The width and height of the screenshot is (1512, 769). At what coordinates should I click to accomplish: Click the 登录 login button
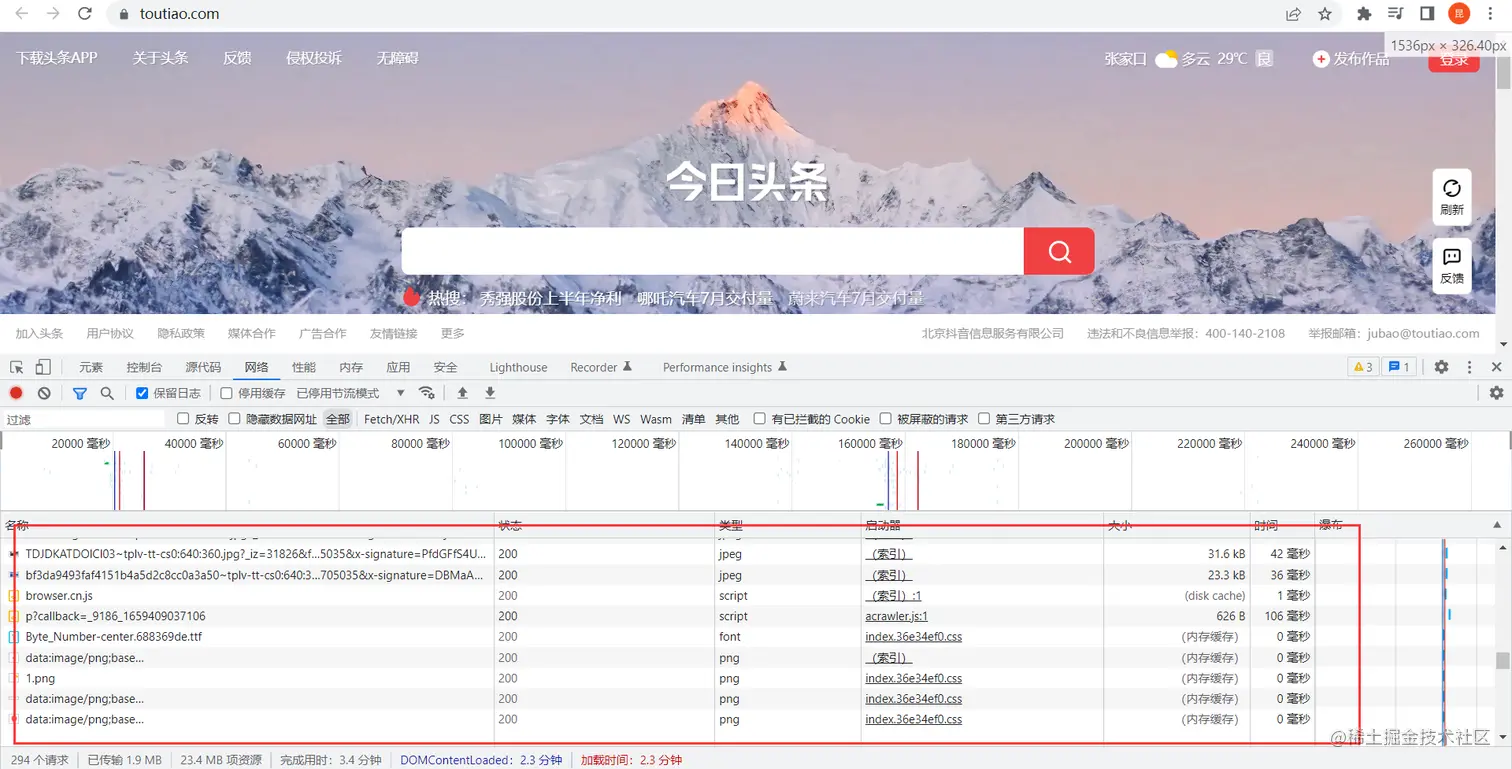pos(1453,60)
